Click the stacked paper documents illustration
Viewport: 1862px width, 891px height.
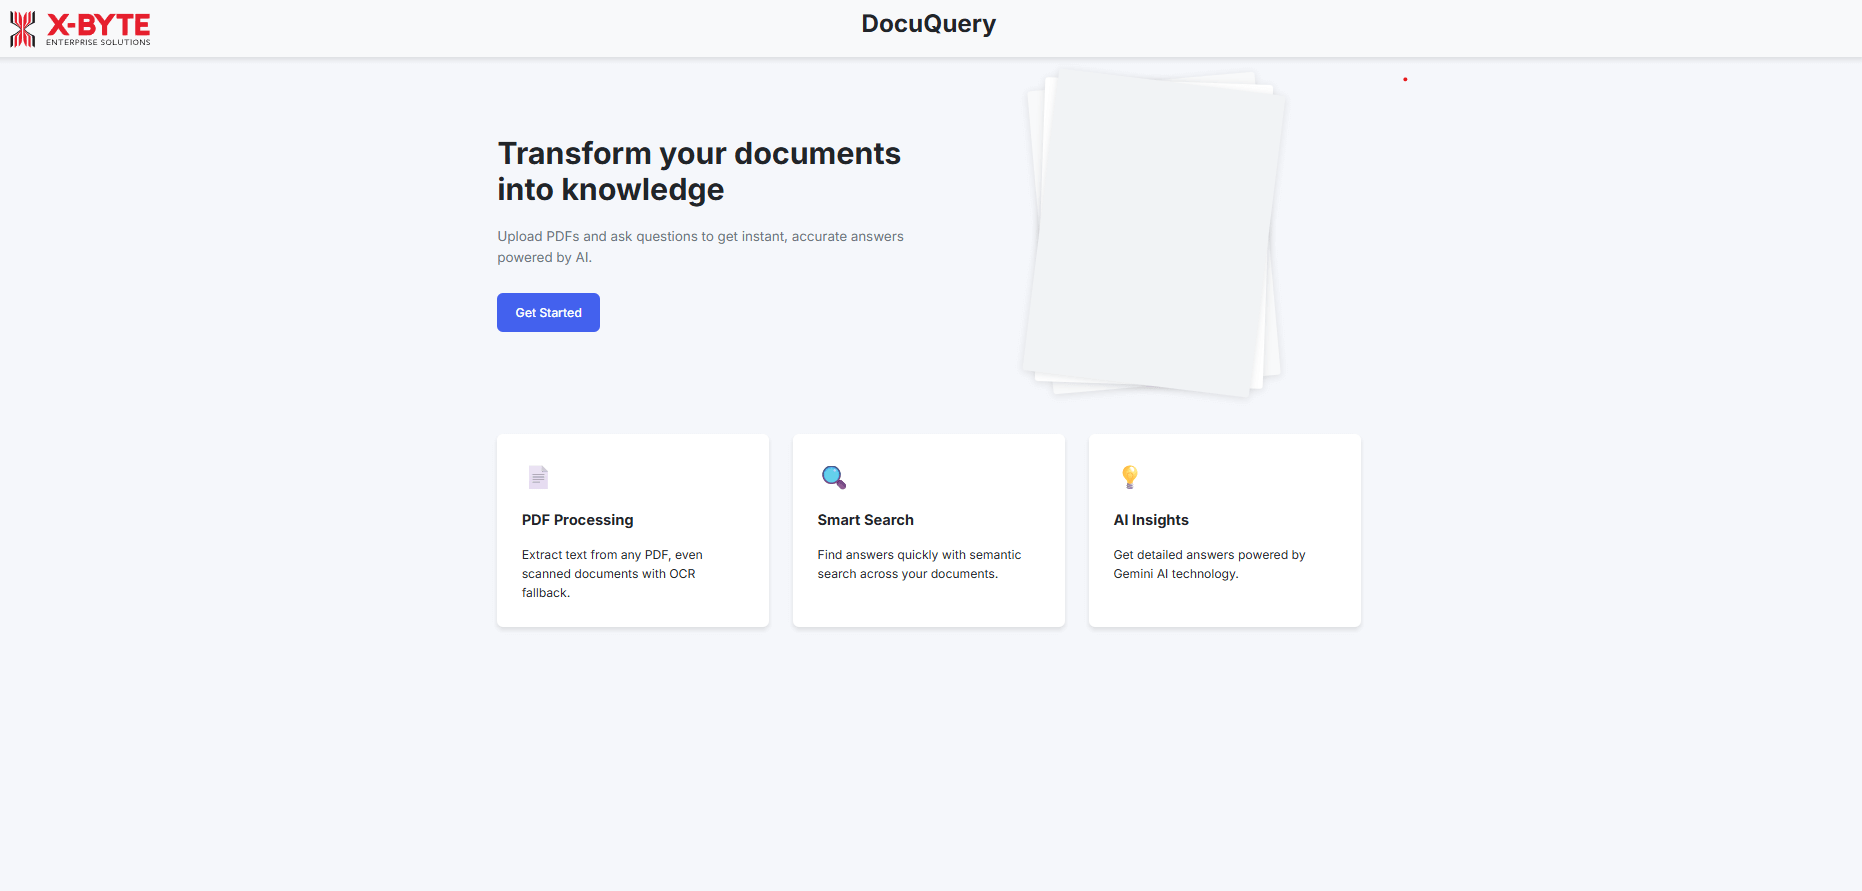pos(1154,232)
